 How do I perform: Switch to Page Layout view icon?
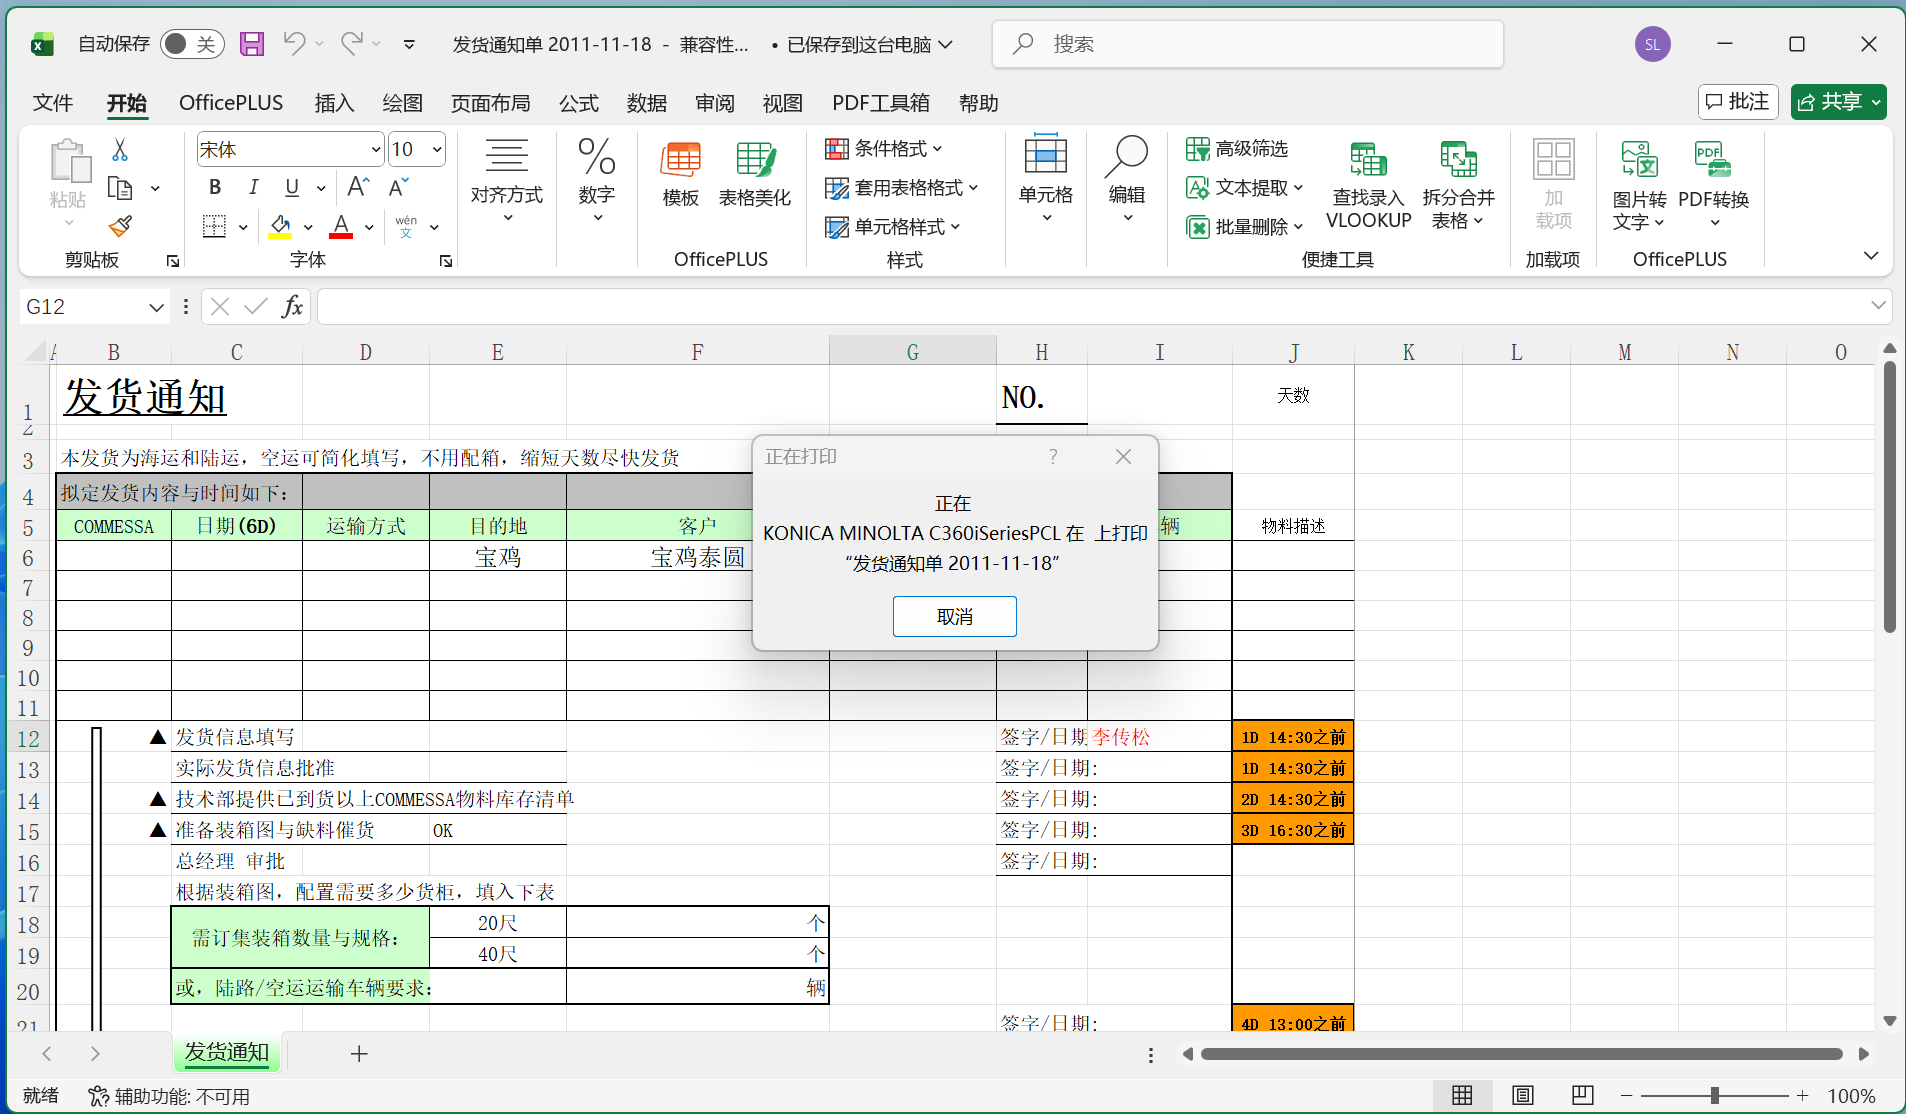(x=1522, y=1095)
